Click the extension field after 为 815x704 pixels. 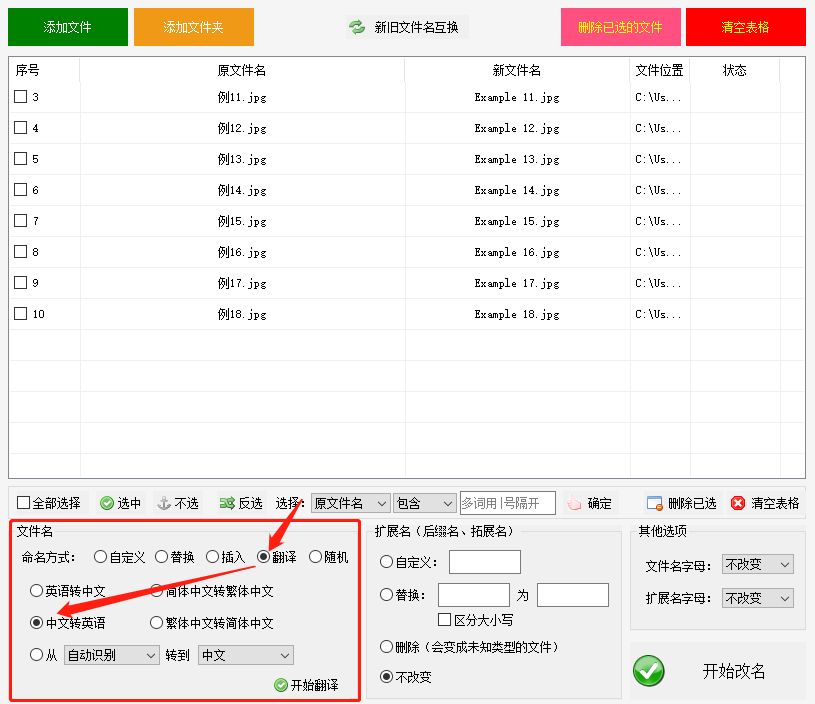pyautogui.click(x=573, y=595)
